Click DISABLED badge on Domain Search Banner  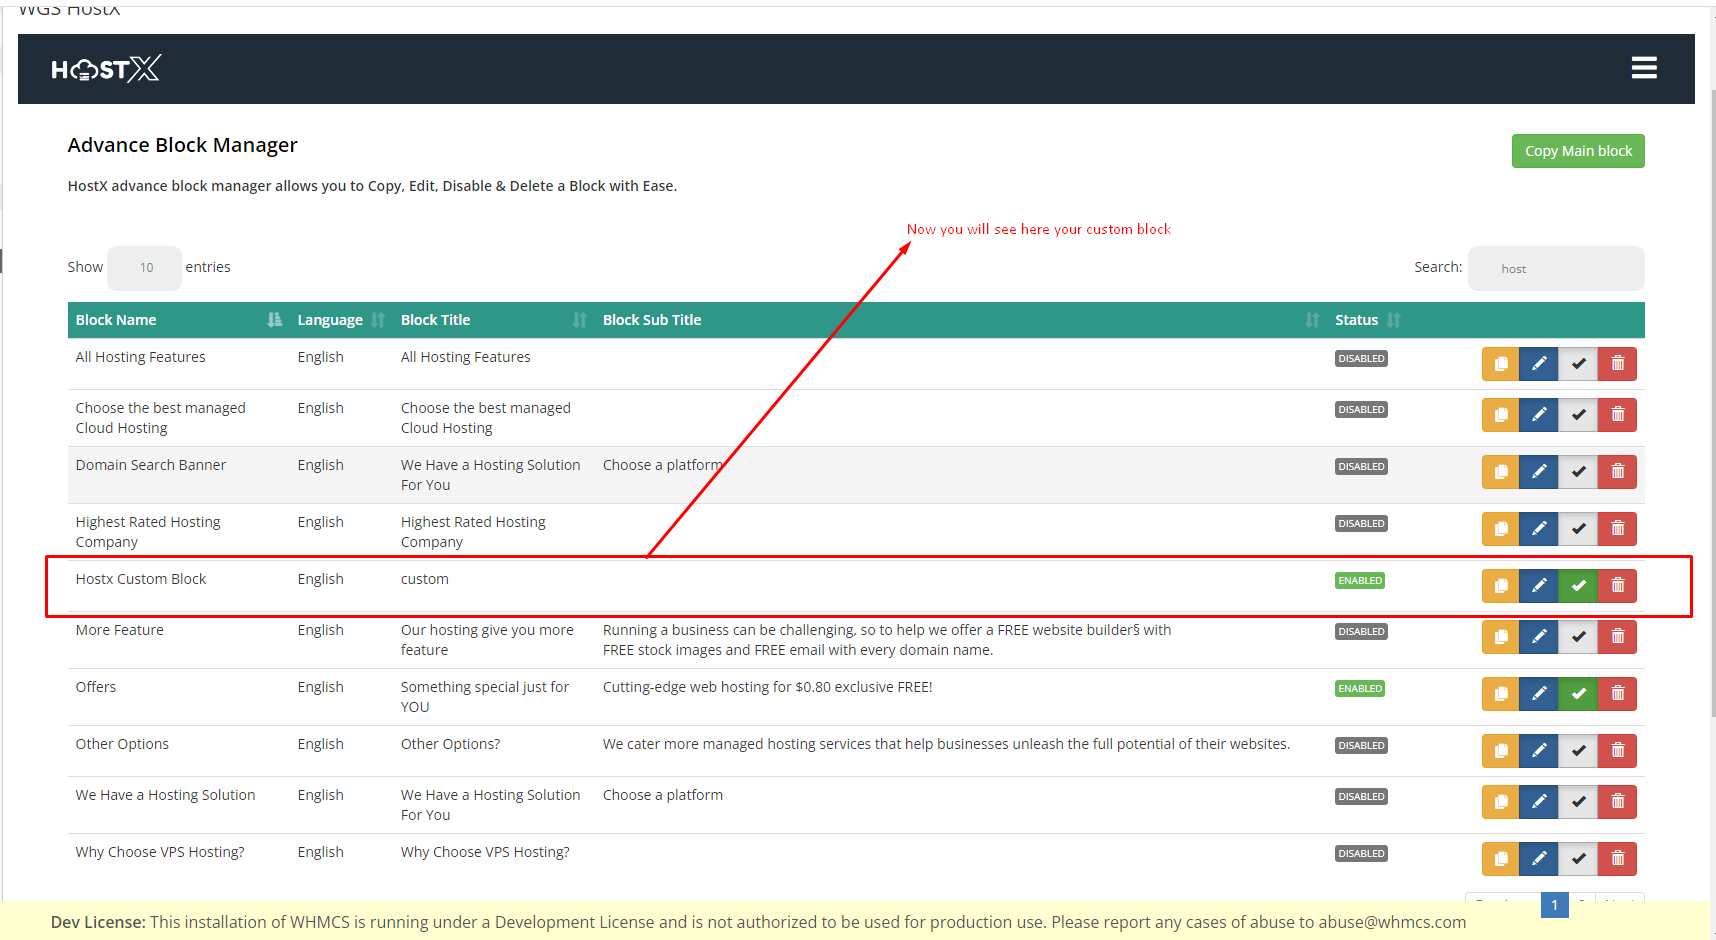pos(1361,467)
